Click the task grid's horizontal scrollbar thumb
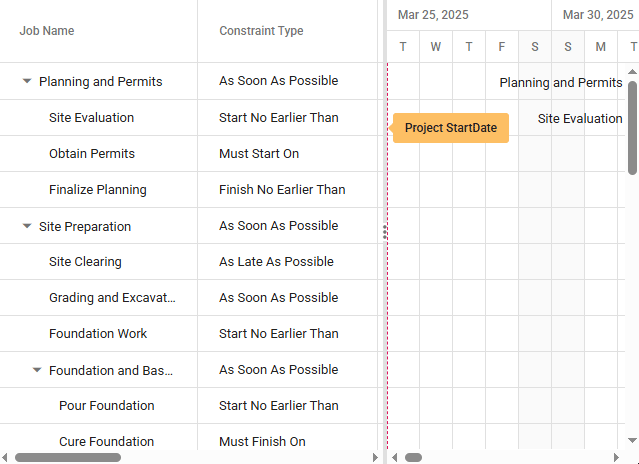This screenshot has width=639, height=464. [x=68, y=457]
